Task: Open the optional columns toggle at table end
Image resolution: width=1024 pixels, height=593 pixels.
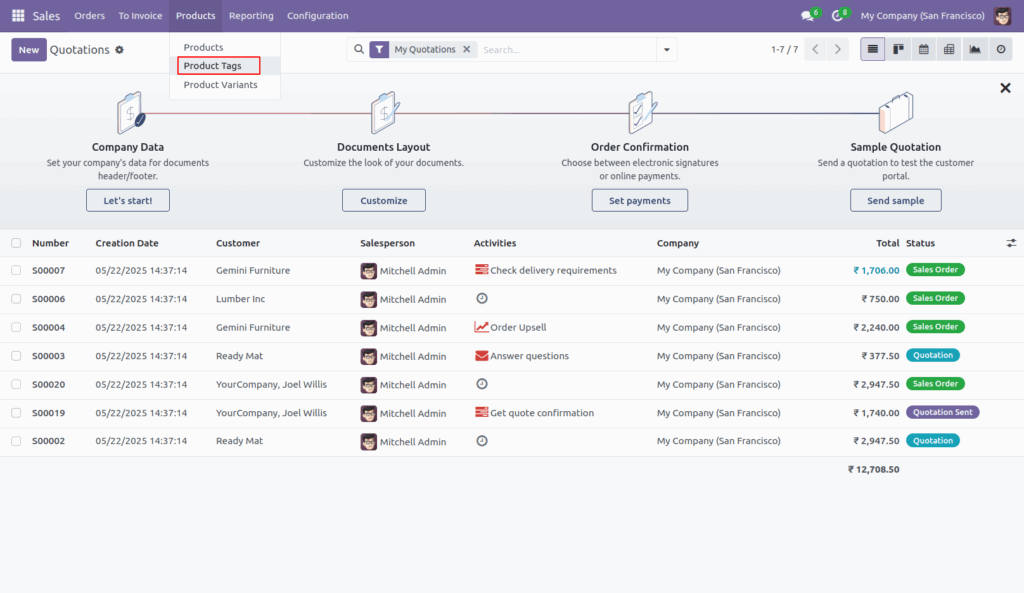Action: [1011, 243]
